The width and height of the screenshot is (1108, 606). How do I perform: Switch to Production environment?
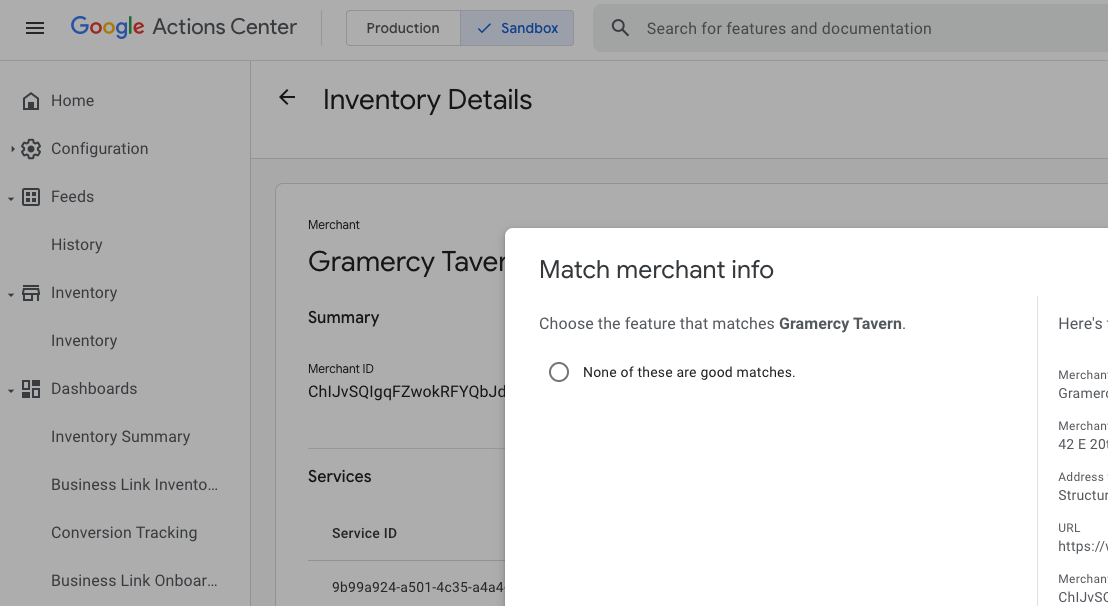click(x=403, y=28)
